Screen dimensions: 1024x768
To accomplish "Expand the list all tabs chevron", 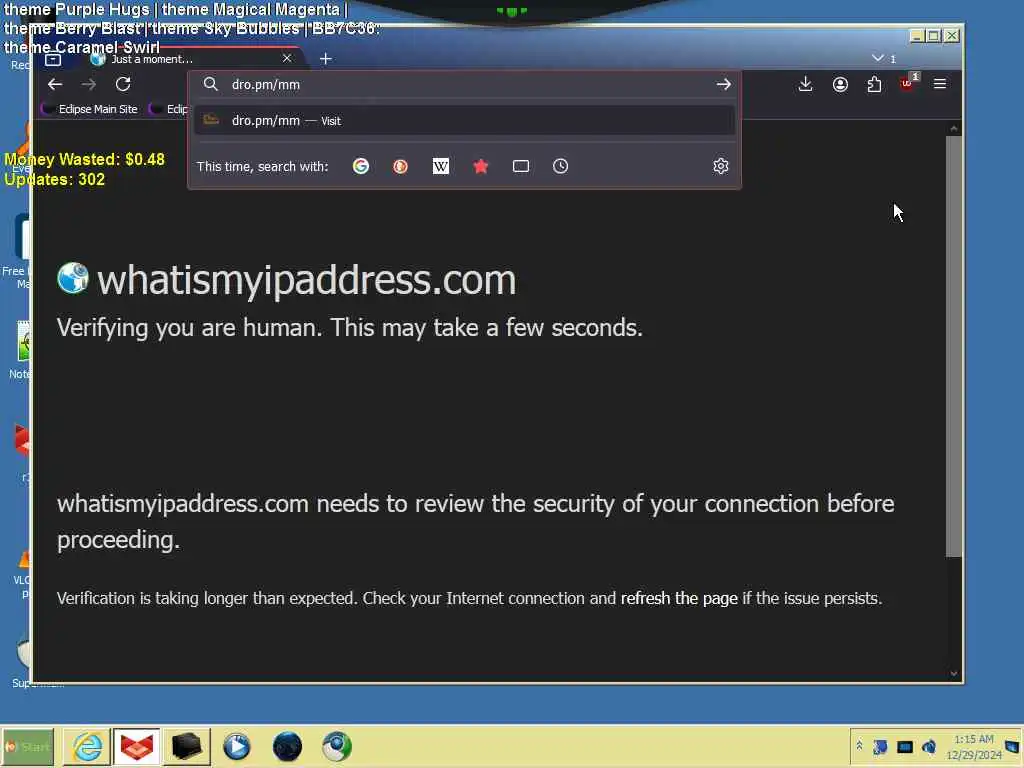I will [878, 58].
